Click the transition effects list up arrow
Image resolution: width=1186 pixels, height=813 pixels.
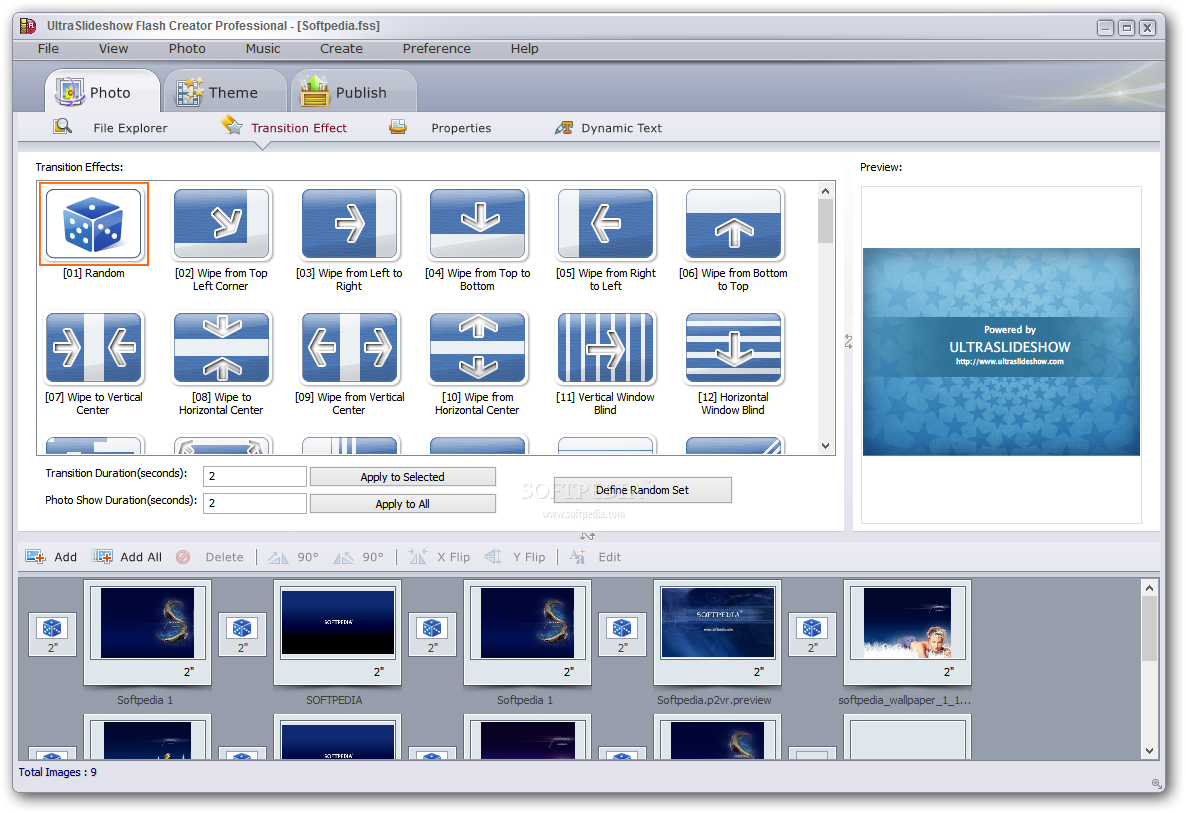tap(825, 191)
